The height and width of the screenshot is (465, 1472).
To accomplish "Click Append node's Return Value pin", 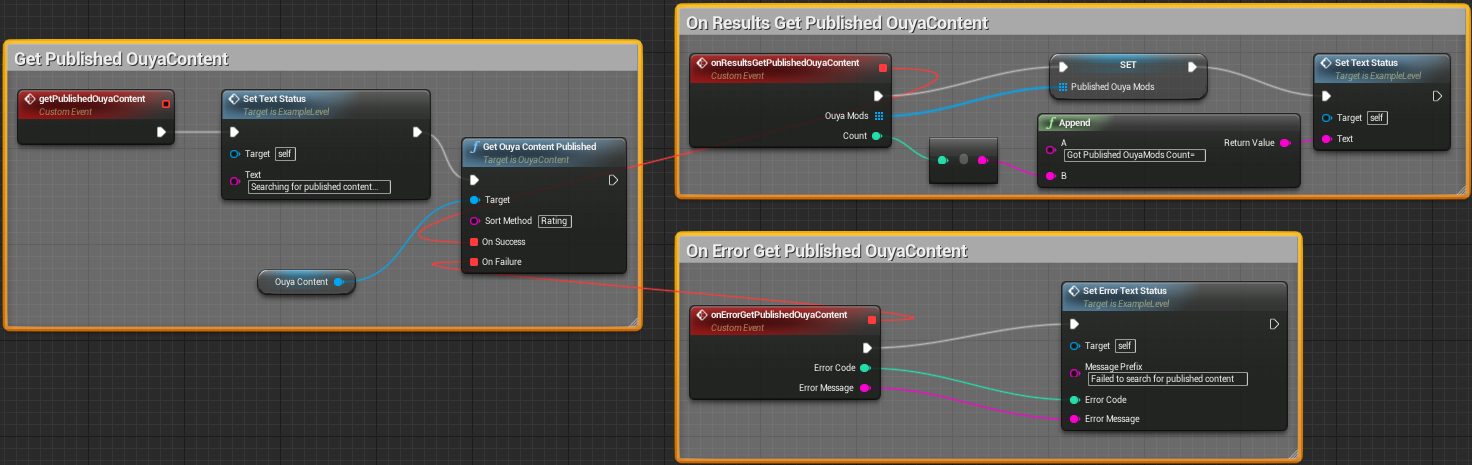I will [x=1285, y=143].
